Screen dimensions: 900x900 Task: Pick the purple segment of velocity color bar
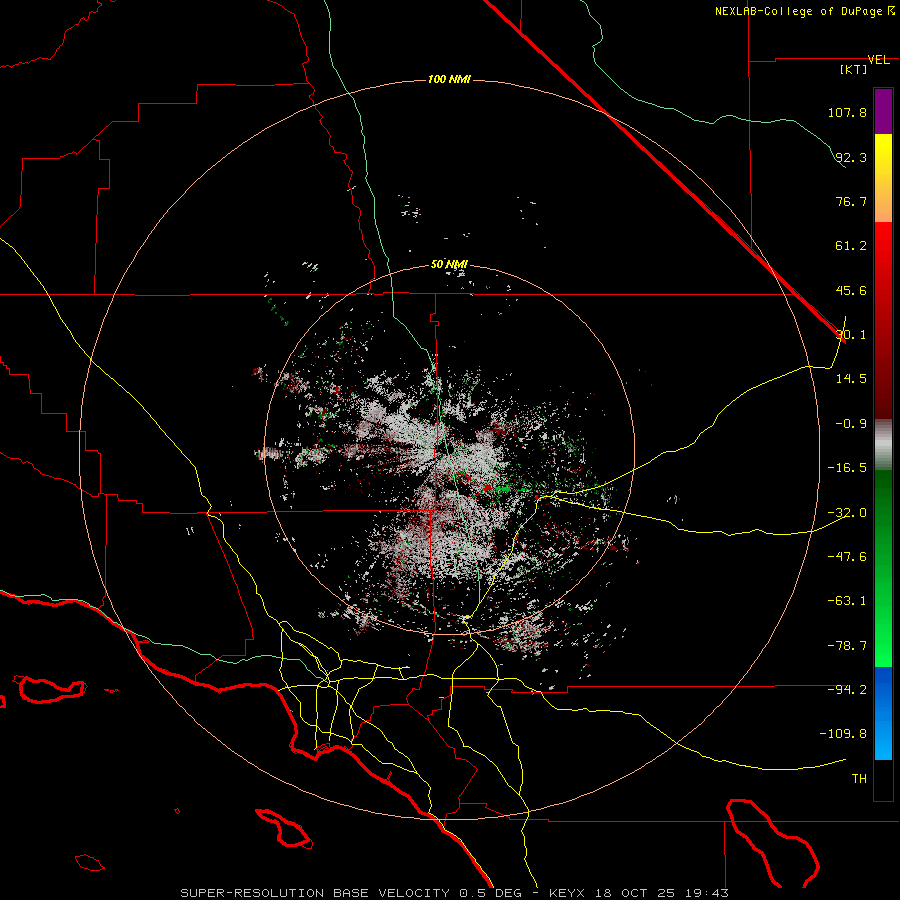coord(883,111)
